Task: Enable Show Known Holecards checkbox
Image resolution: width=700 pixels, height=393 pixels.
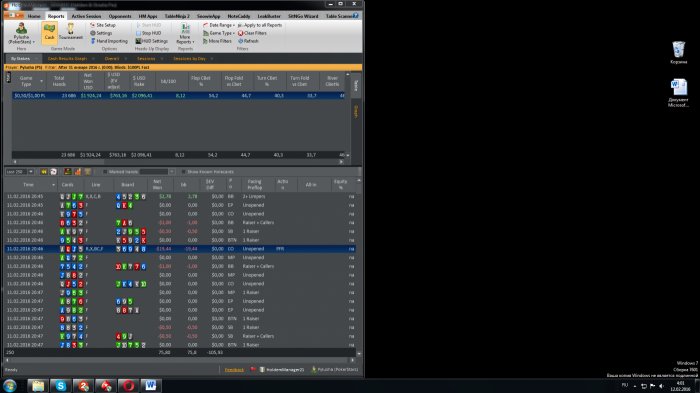Action: coord(183,171)
